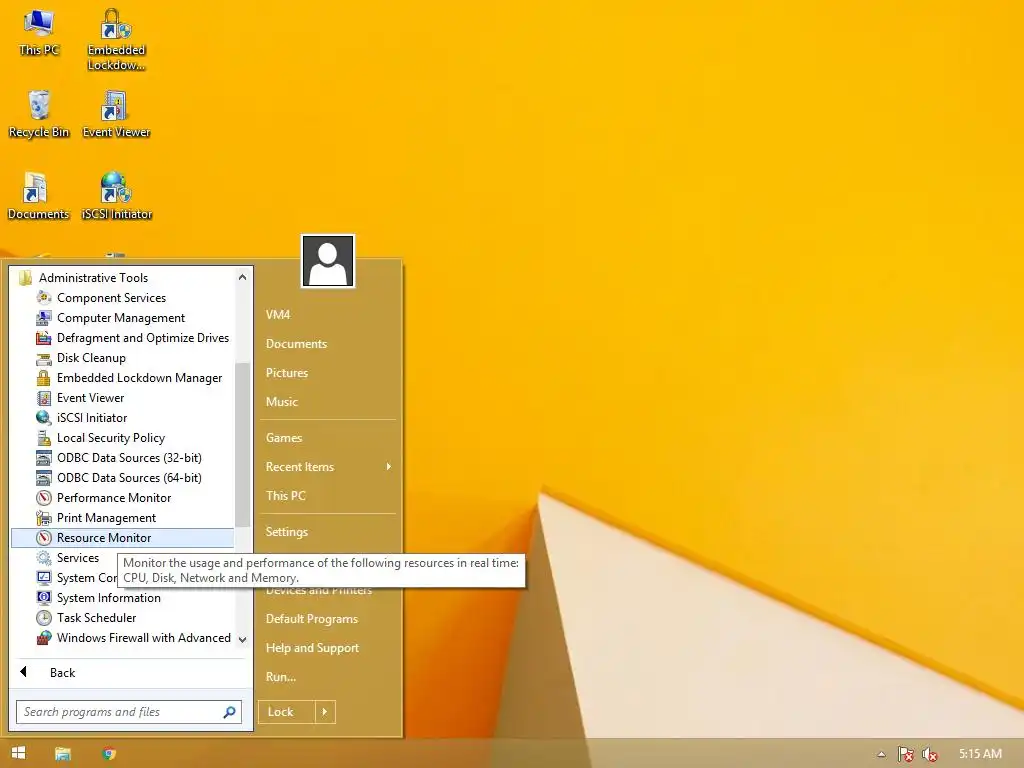Click Defragment and Optimize Drives icon
Image resolution: width=1024 pixels, height=768 pixels.
pyautogui.click(x=44, y=338)
